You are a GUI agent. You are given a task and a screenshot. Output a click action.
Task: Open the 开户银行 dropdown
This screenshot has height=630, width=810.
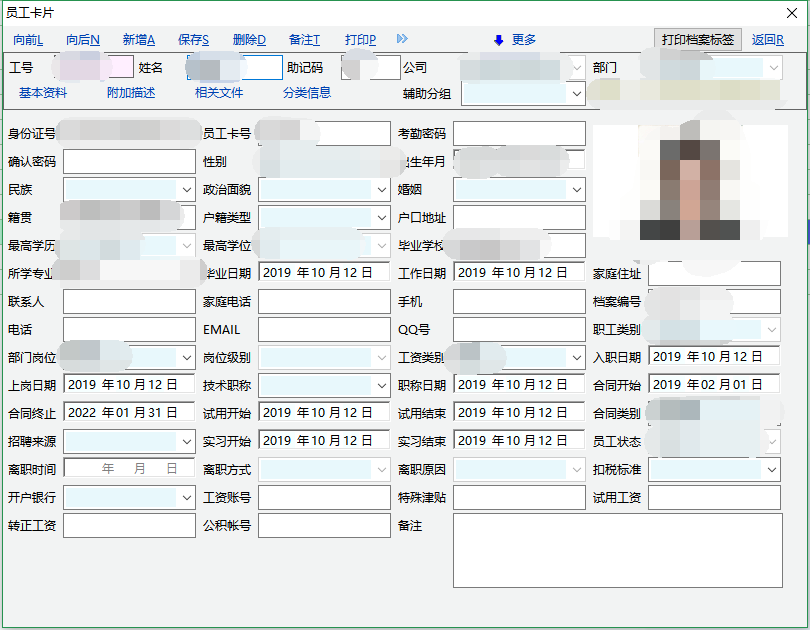pyautogui.click(x=186, y=498)
